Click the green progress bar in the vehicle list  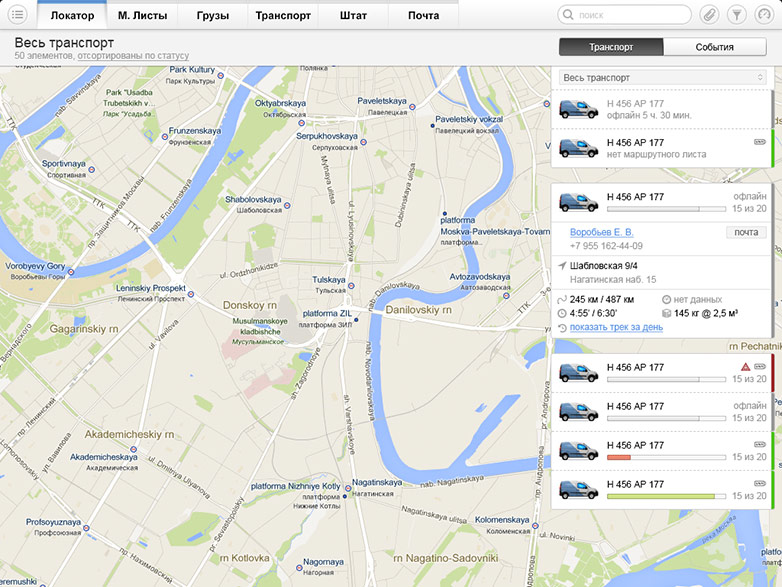(x=666, y=496)
